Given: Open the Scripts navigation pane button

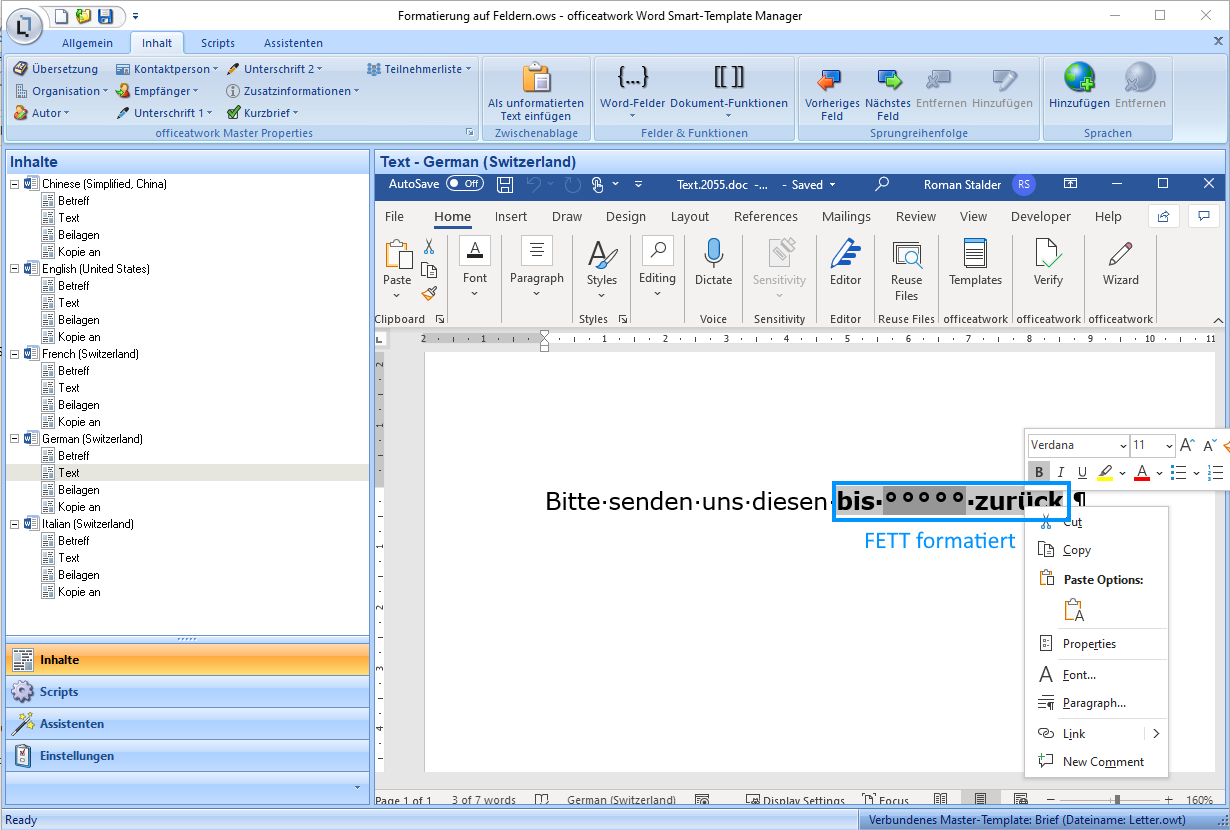Looking at the screenshot, I should pos(188,692).
